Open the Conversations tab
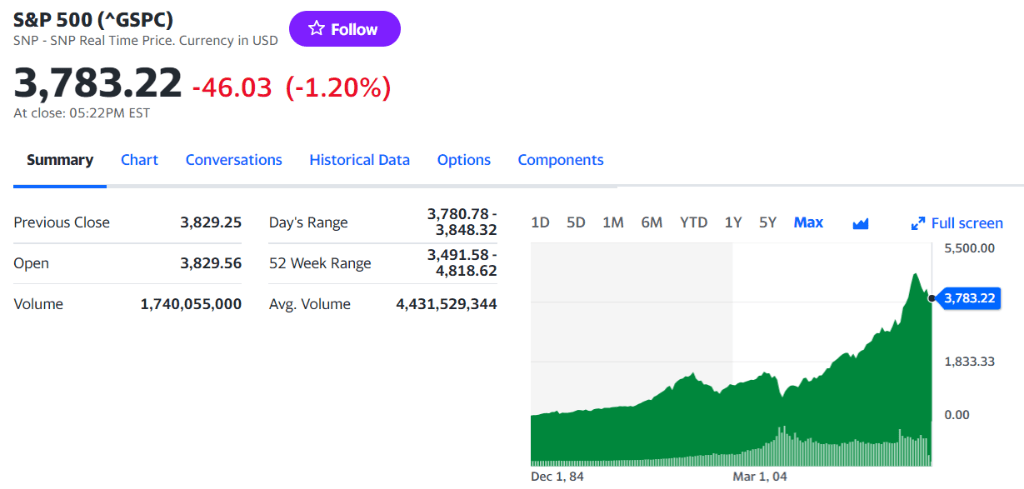This screenshot has width=1024, height=489. tap(234, 160)
